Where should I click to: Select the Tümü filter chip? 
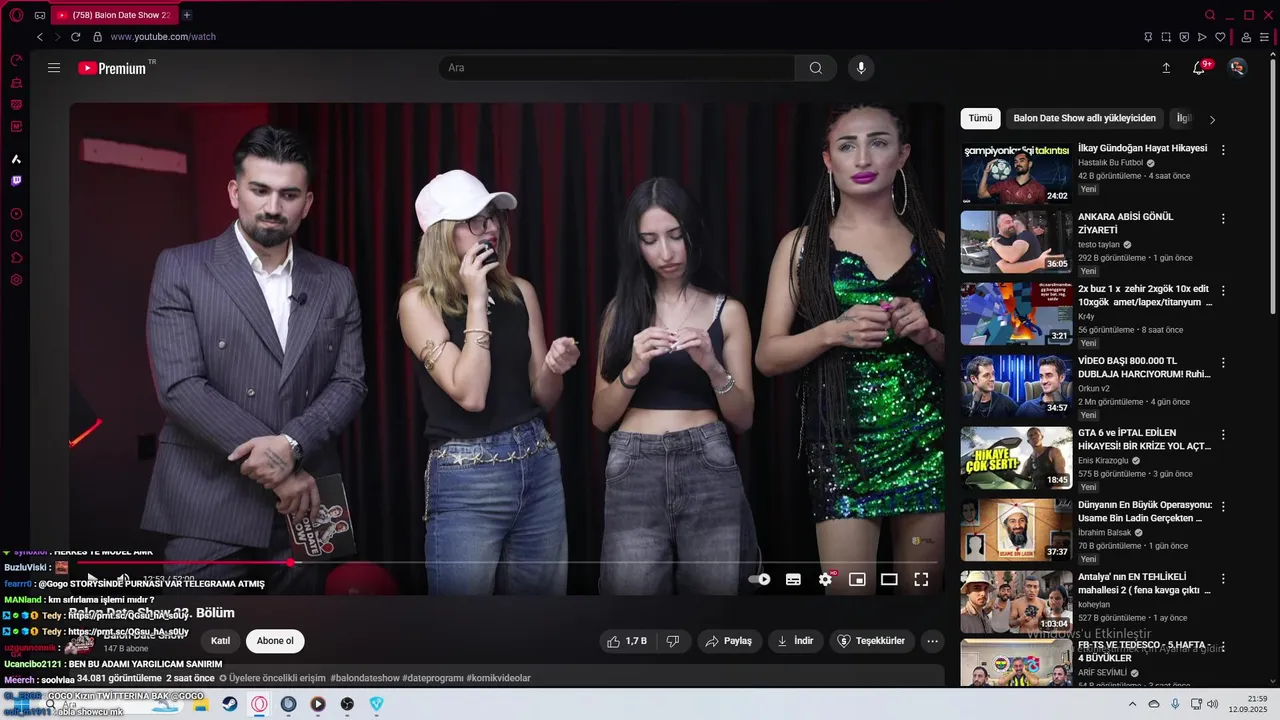point(980,118)
